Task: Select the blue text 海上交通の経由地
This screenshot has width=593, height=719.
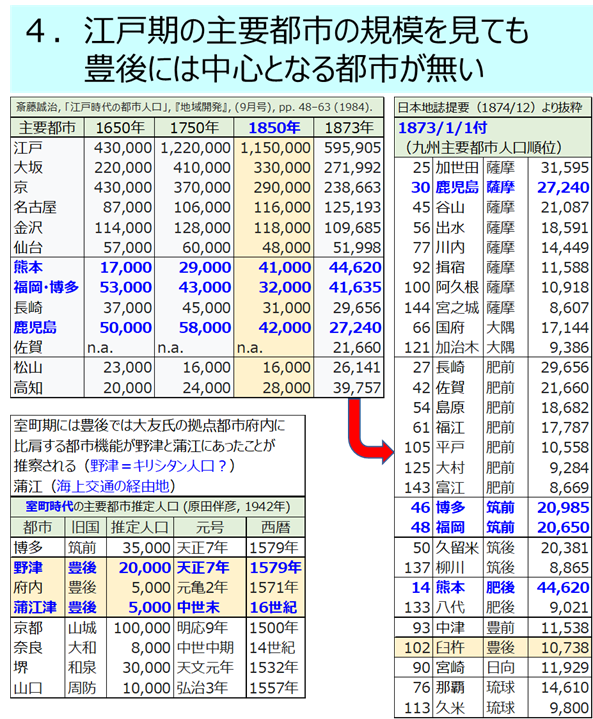Action: tap(112, 486)
